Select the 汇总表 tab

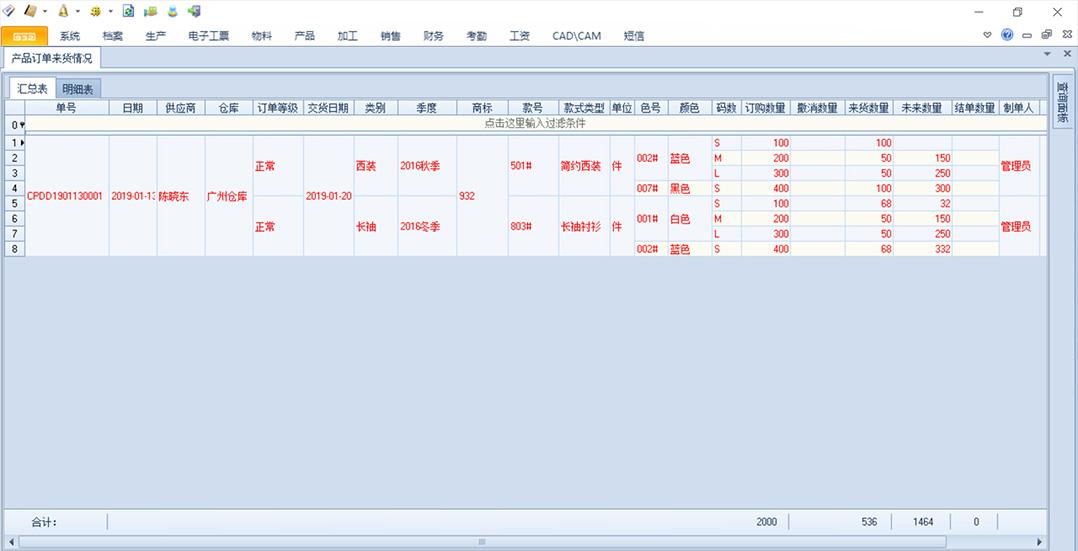[x=32, y=89]
